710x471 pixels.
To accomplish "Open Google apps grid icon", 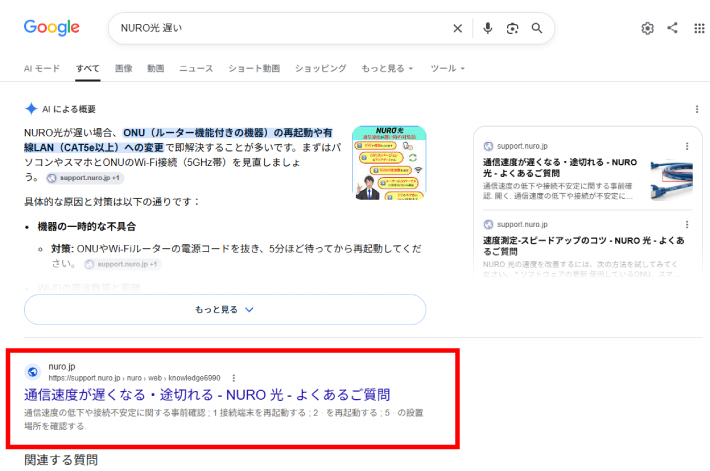I will 699,29.
